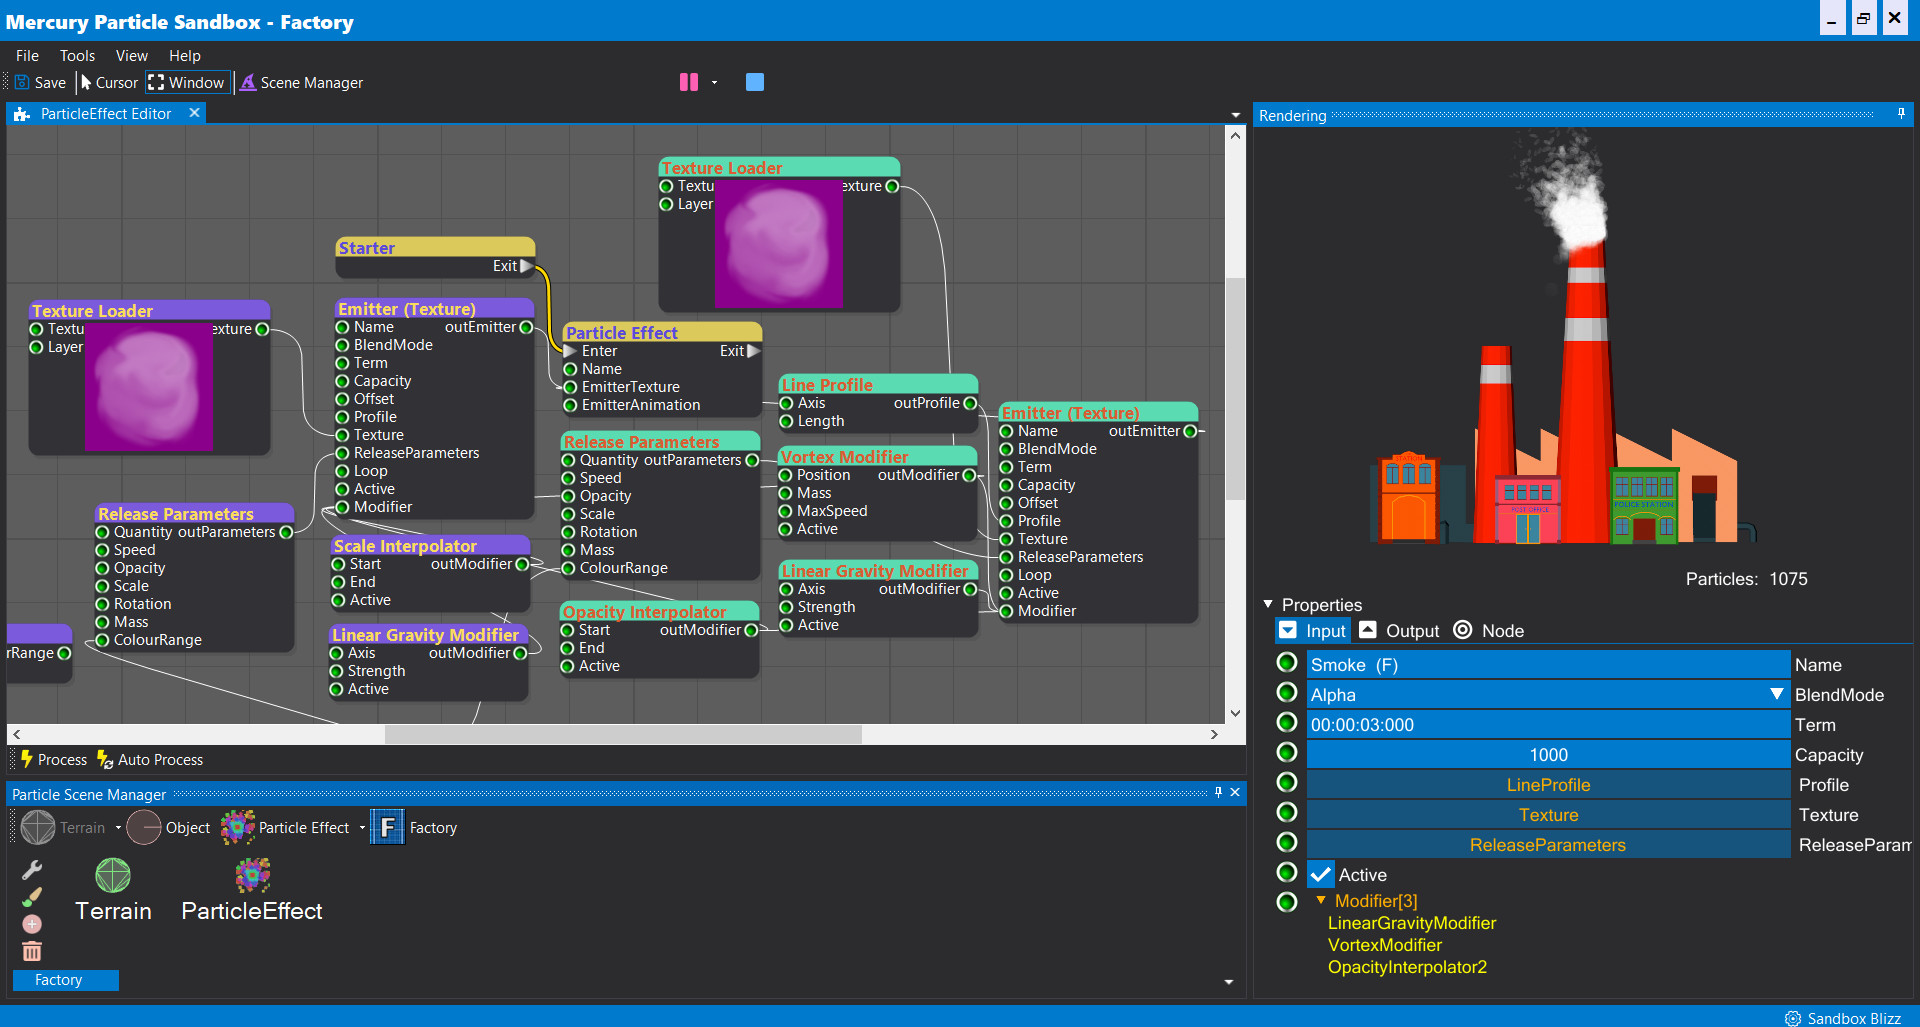The height and width of the screenshot is (1027, 1920).
Task: Expand the Terrain dropdown arrow
Action: point(116,827)
